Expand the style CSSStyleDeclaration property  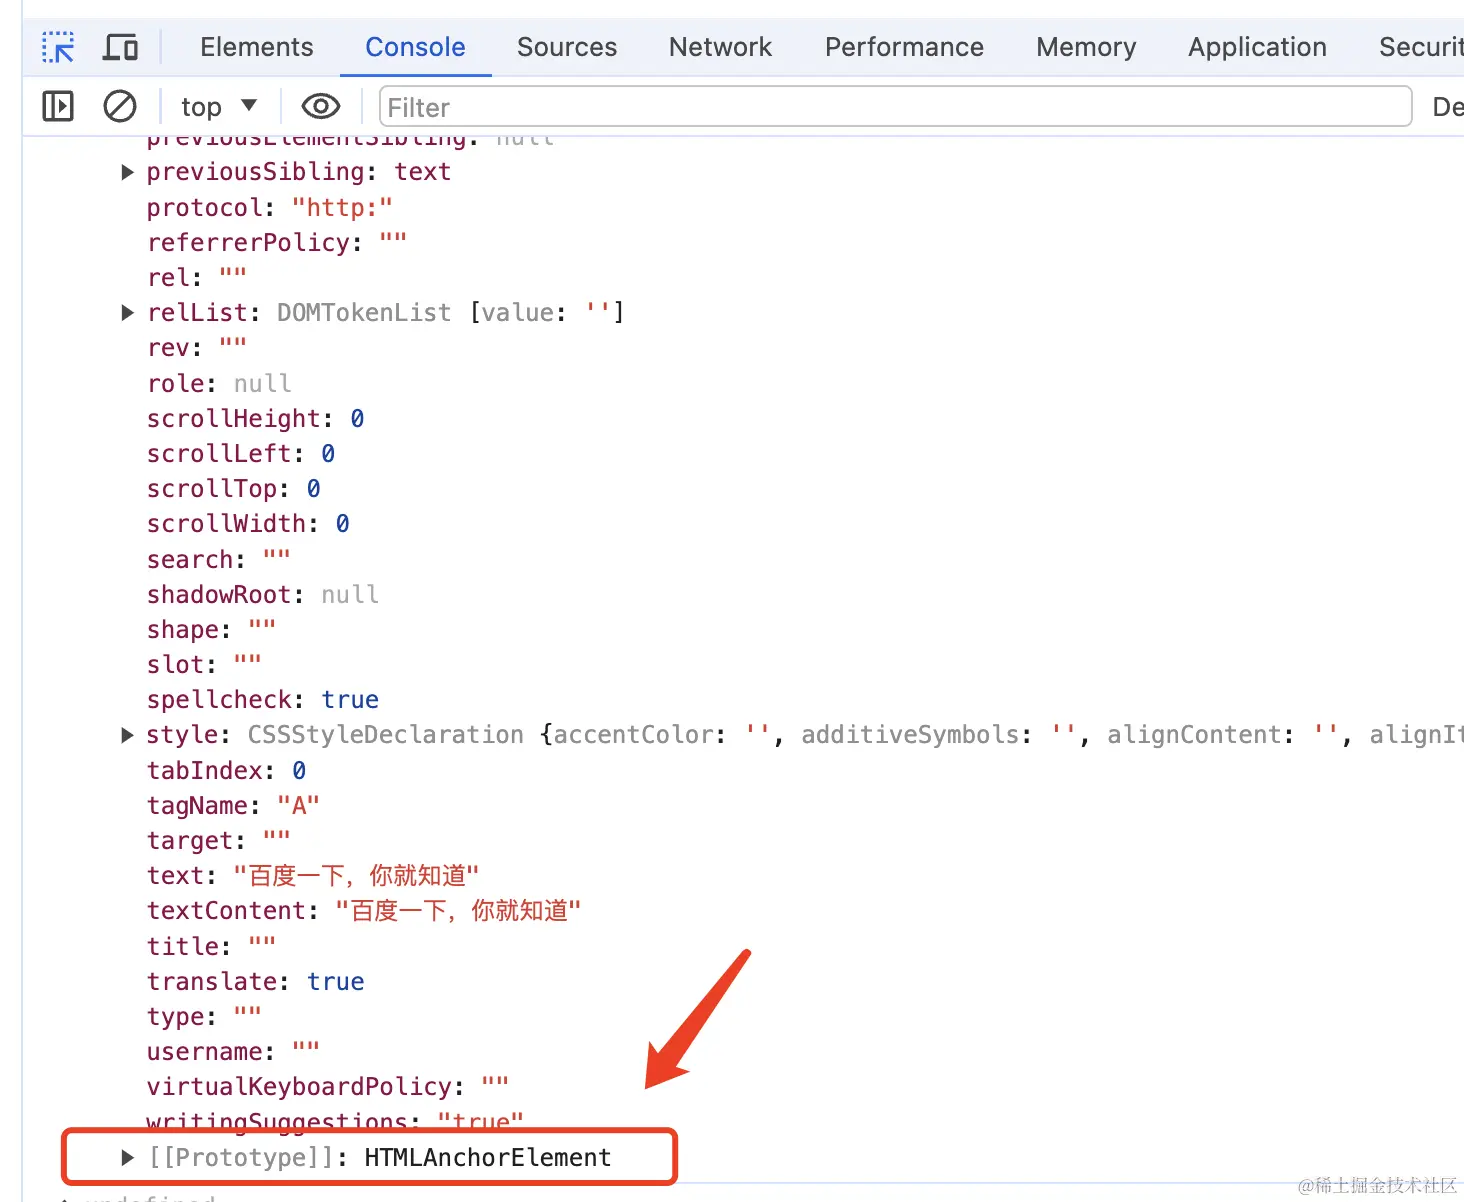click(x=127, y=735)
